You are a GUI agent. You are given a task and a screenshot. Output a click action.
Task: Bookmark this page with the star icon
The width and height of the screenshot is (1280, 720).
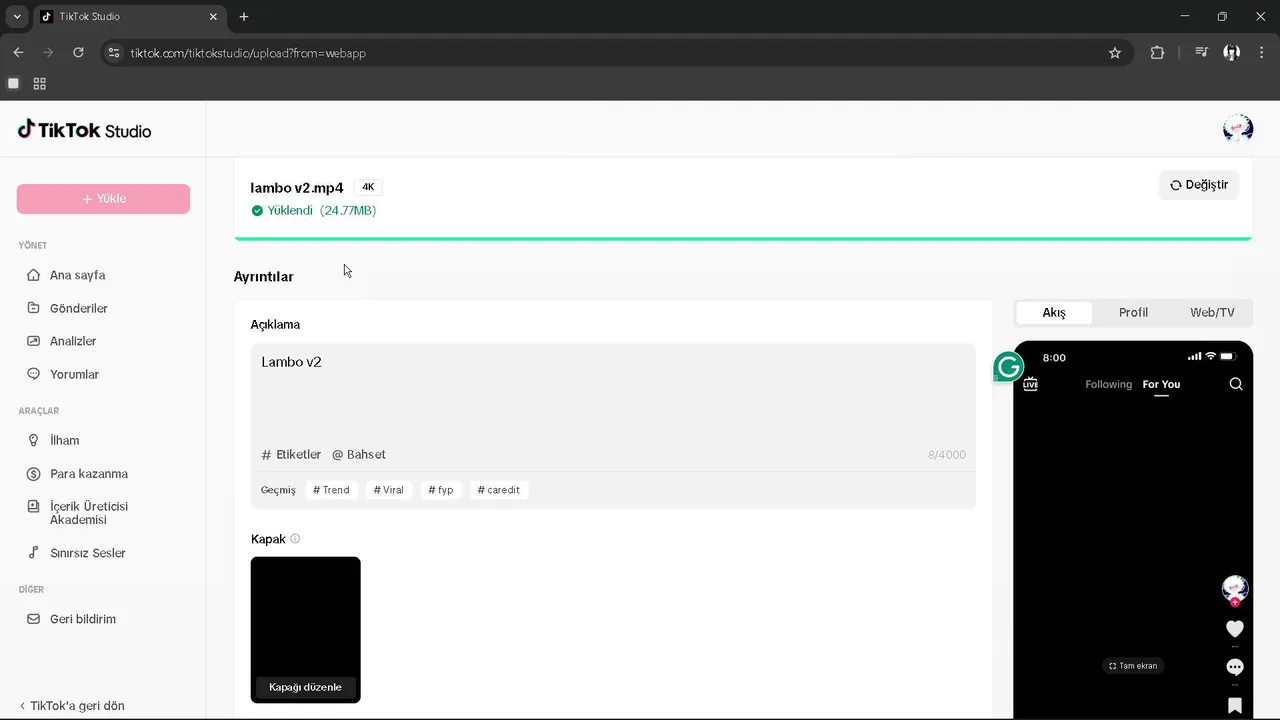coord(1115,53)
